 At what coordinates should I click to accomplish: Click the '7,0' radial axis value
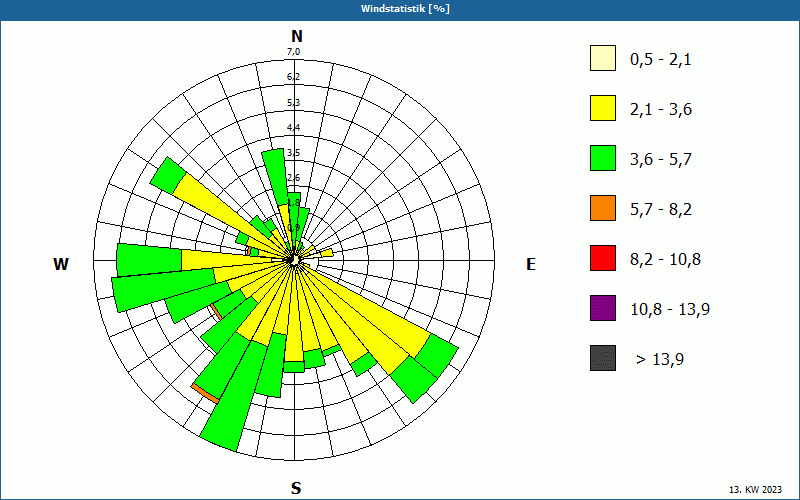(293, 52)
